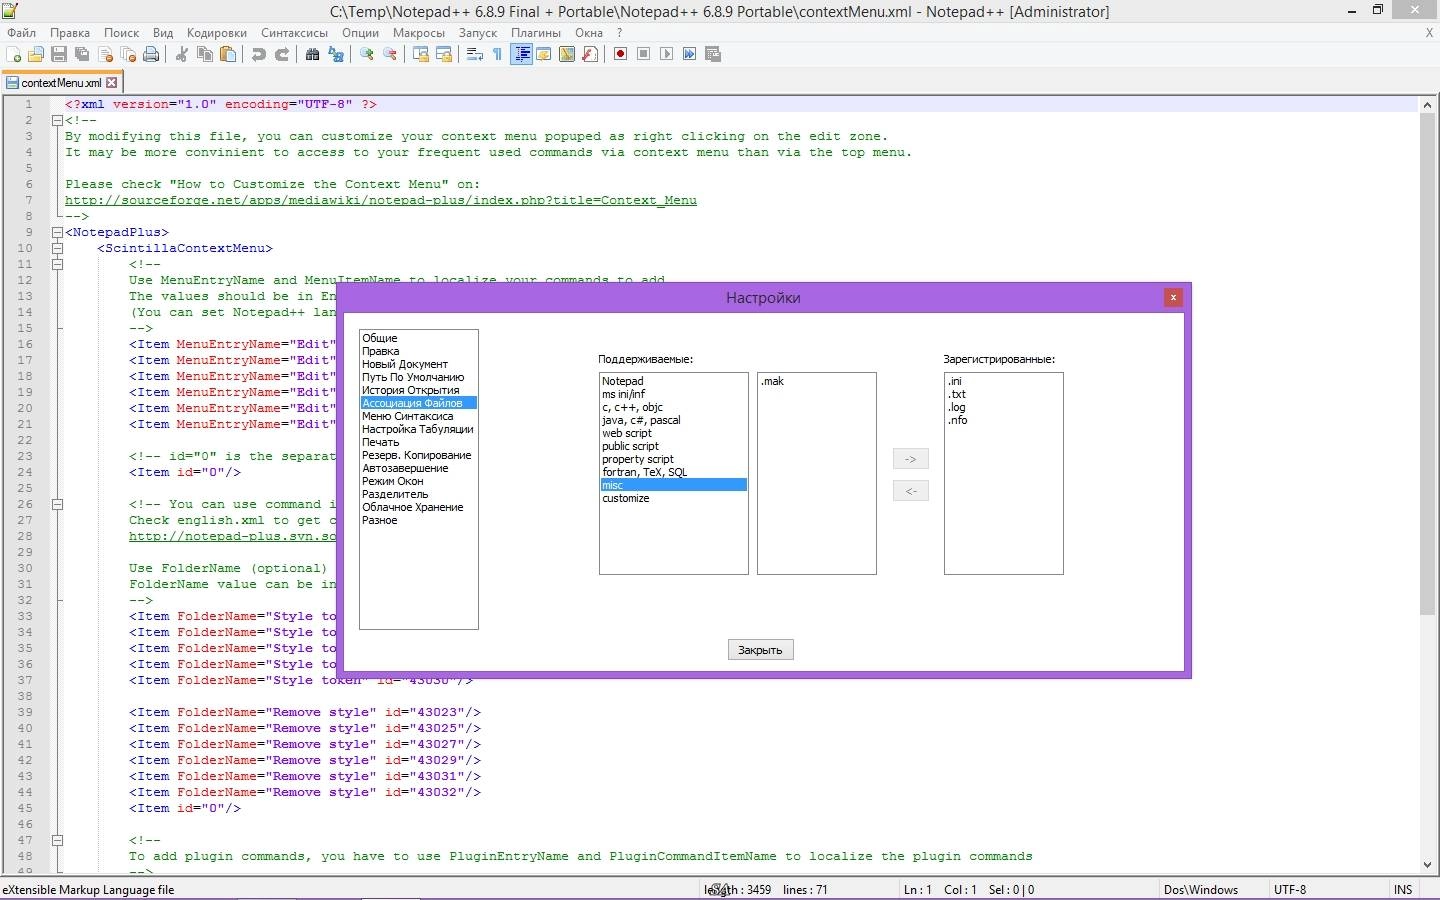Click the Close All toolbar icon

128,54
